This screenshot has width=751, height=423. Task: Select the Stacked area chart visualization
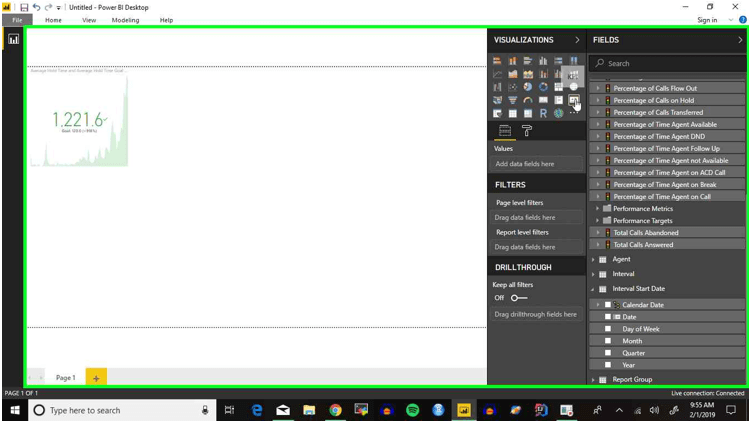528,74
